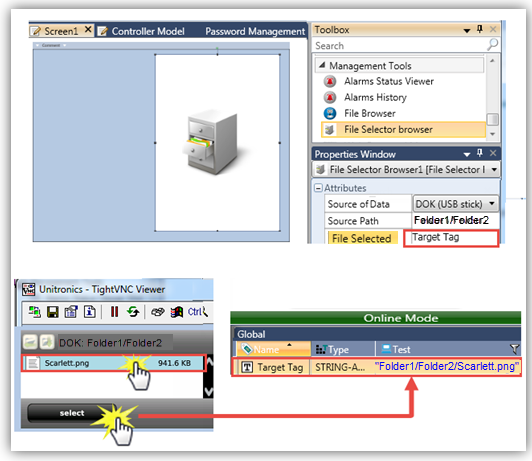532x461 pixels.
Task: Select the Alarms Status Viewer tool
Action: (389, 81)
